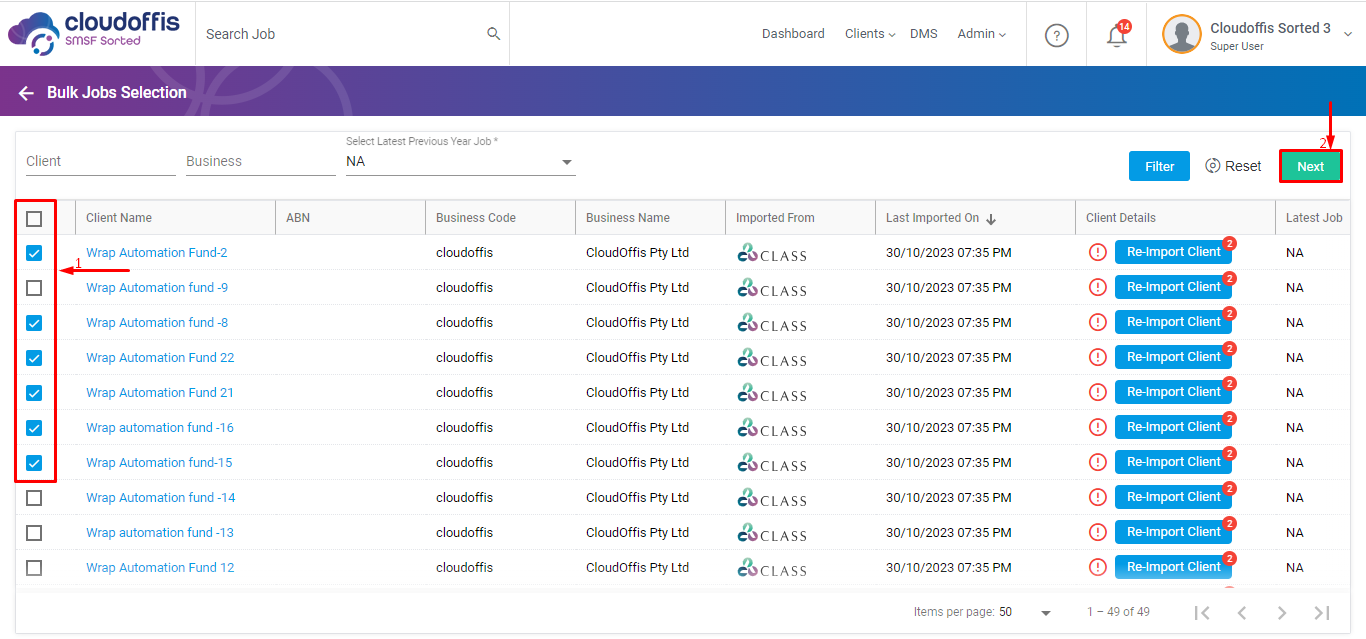This screenshot has width=1366, height=639.
Task: Expand the Clients menu
Action: tap(870, 34)
